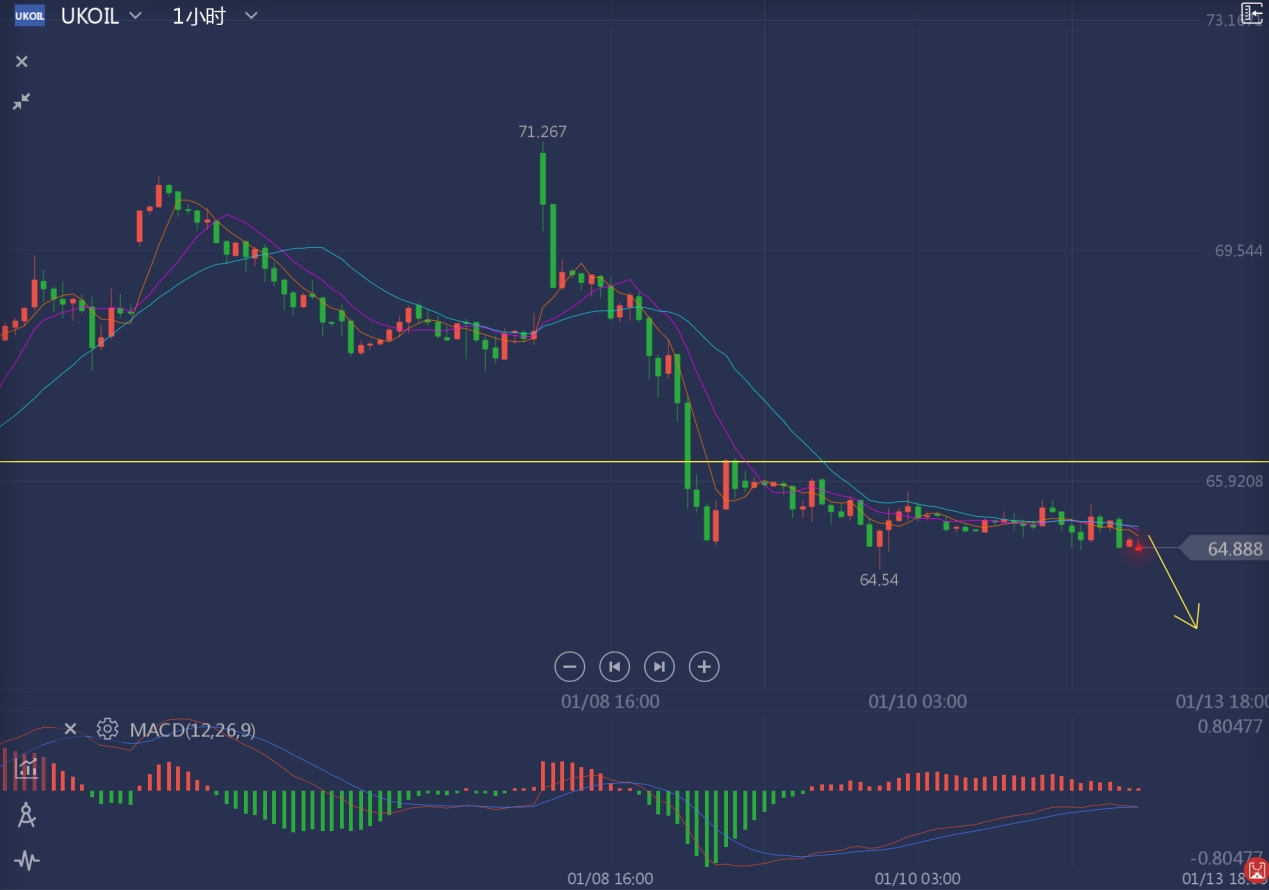
Task: Click the pulse waveform icon
Action: click(27, 860)
